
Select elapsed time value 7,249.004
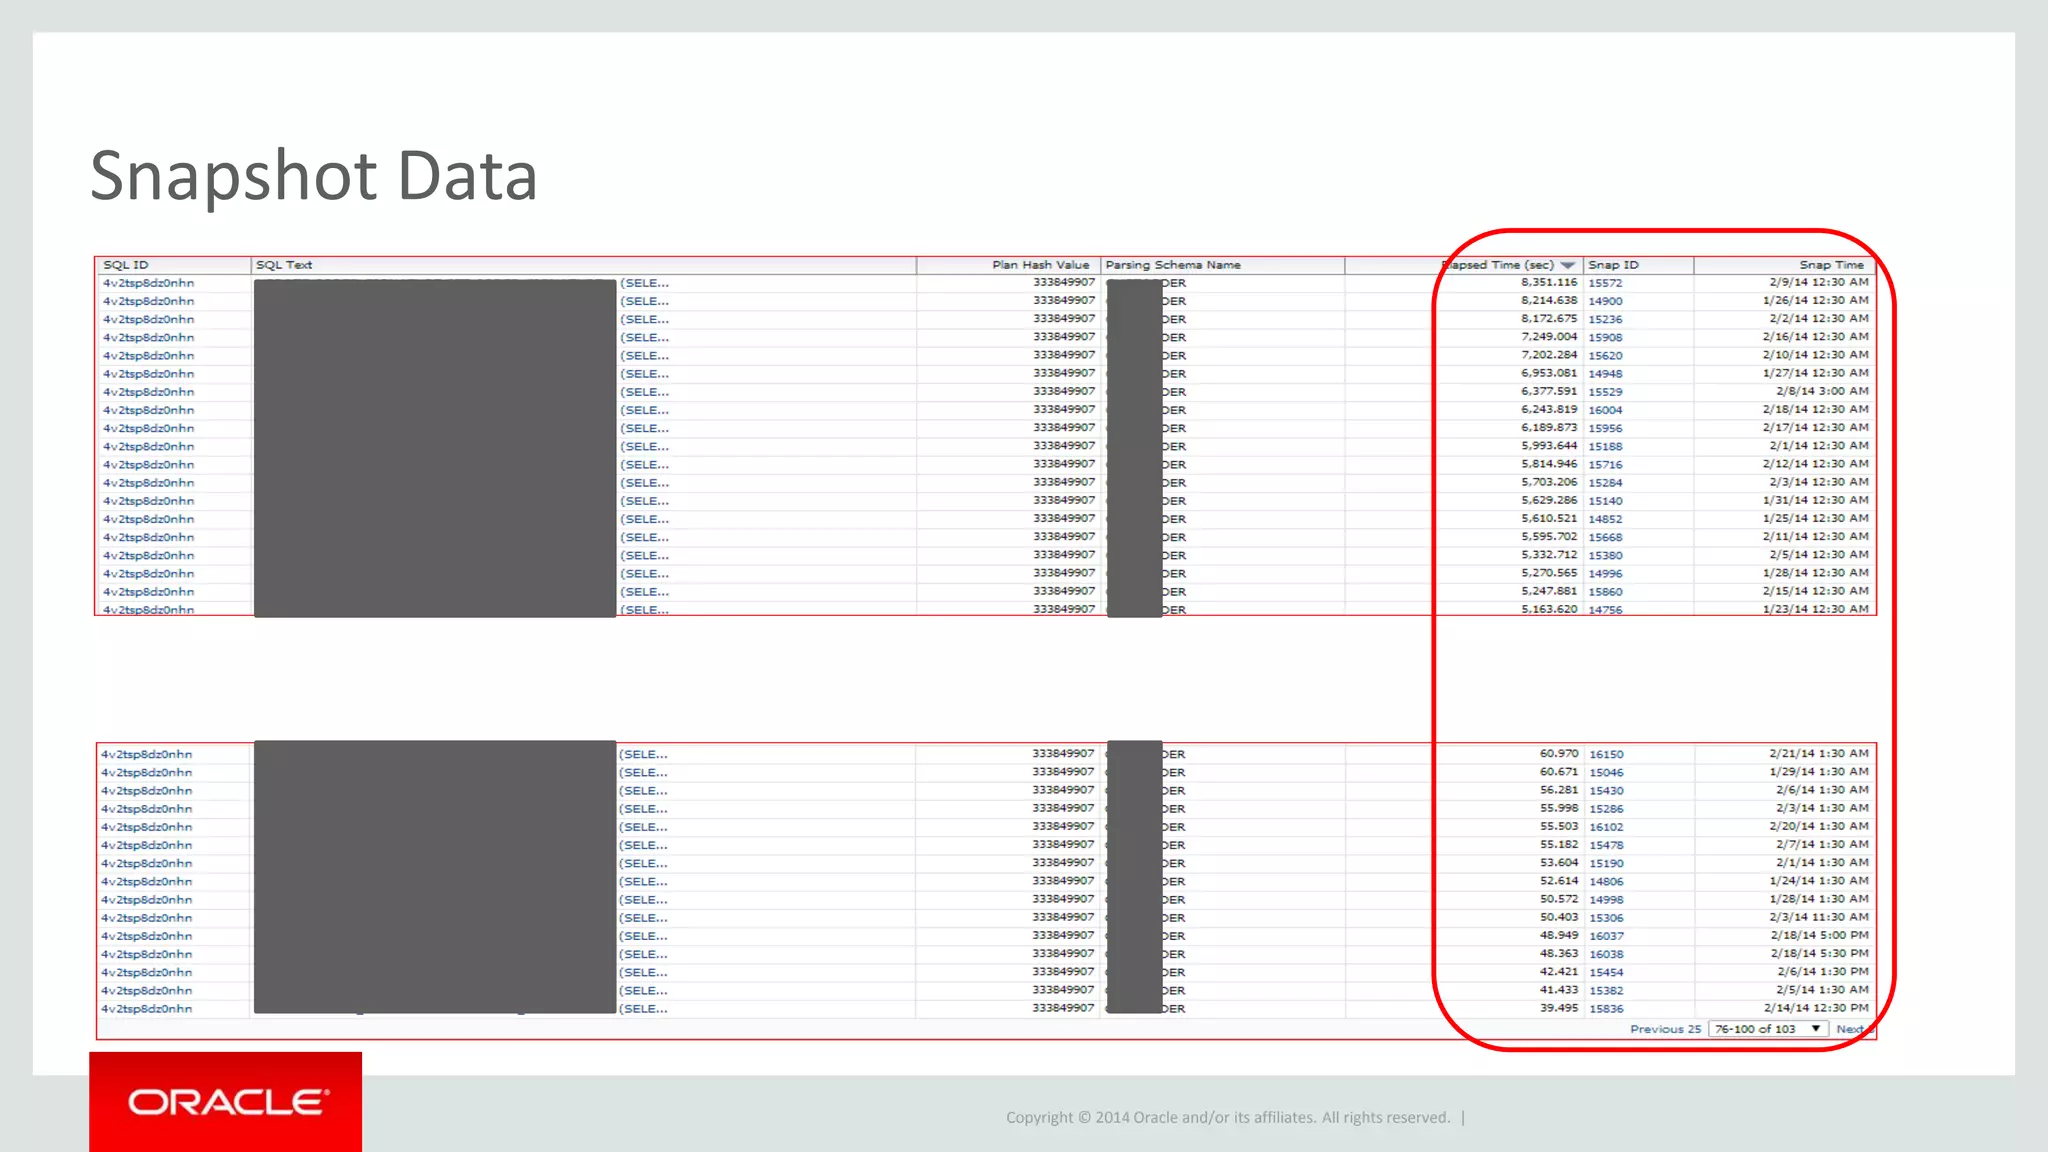click(1549, 337)
